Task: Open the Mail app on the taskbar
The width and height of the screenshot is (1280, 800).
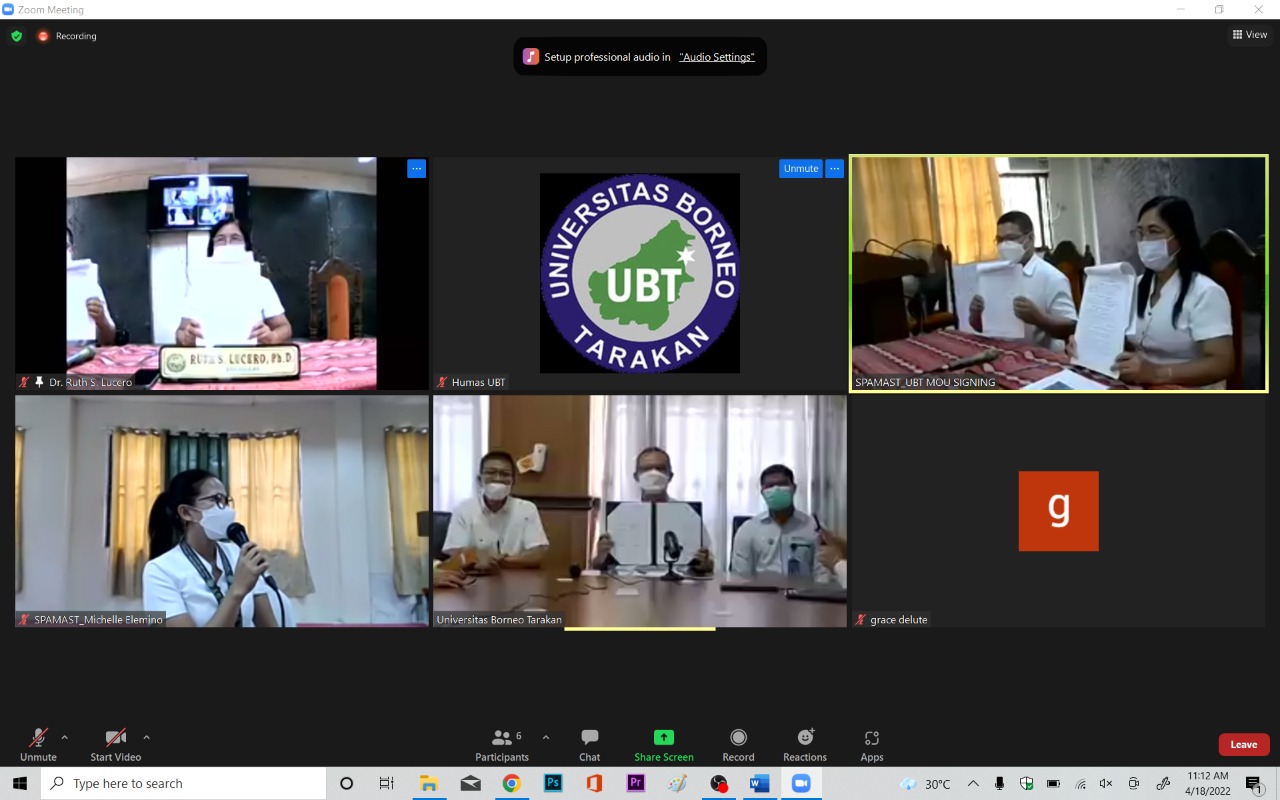Action: point(470,784)
